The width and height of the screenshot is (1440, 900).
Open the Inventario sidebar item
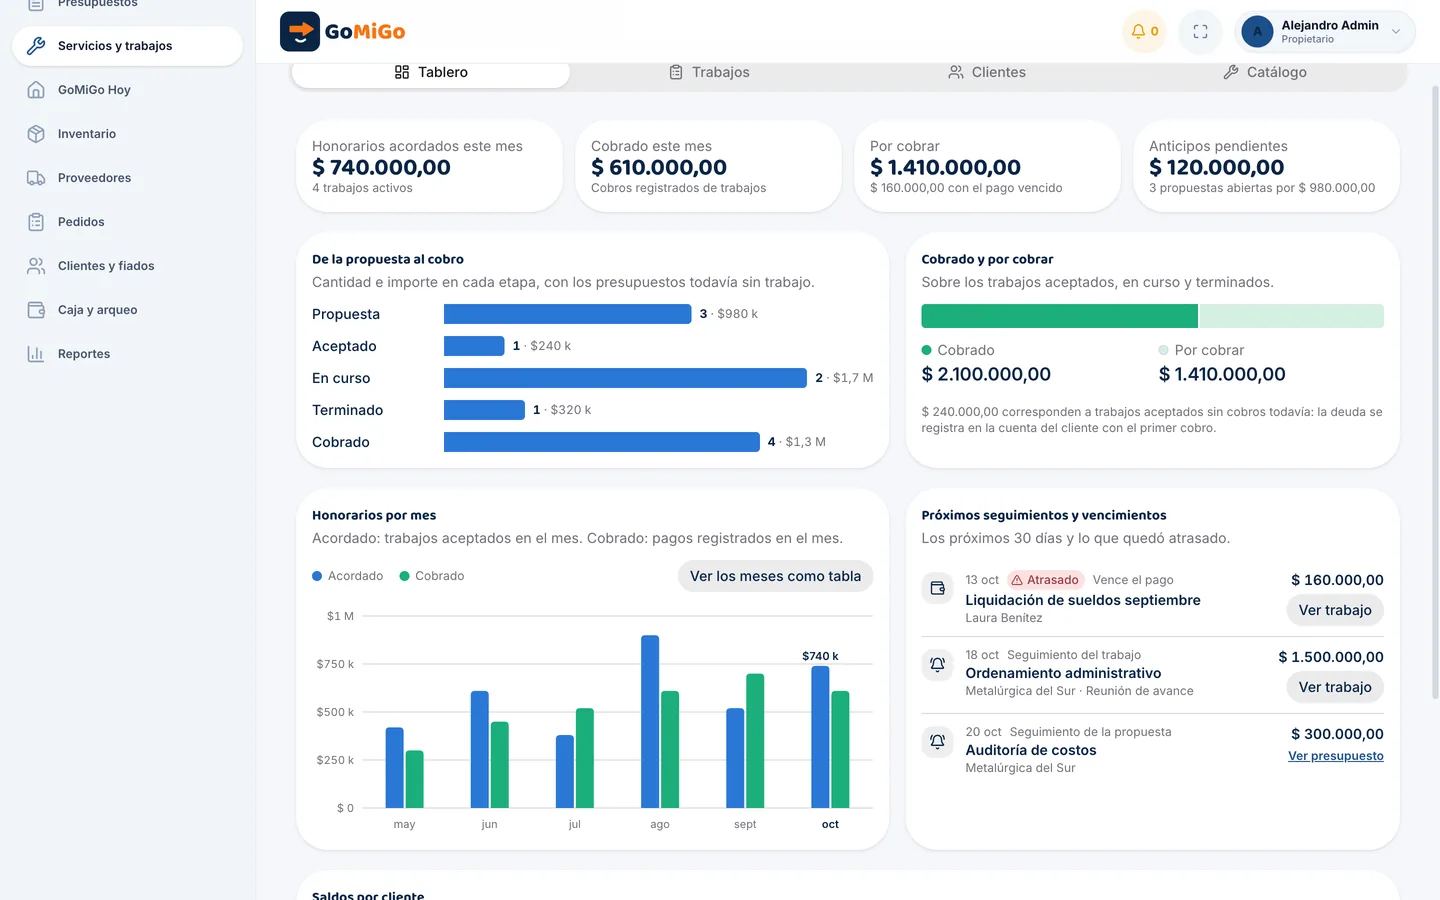pos(127,134)
